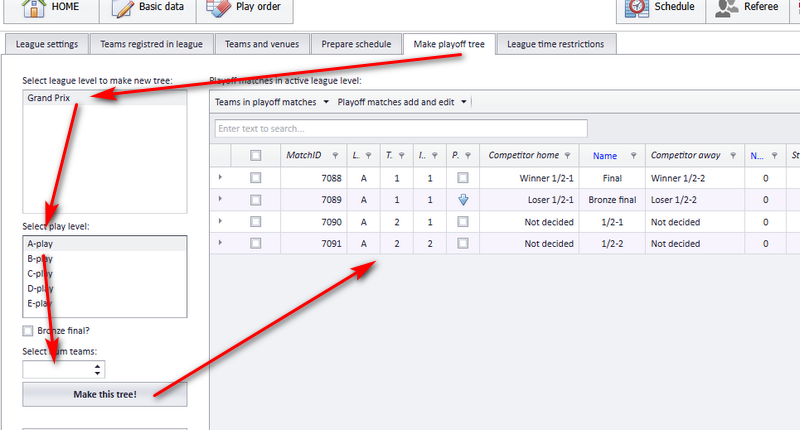Switch to Prepare schedule tab
Screen dimensions: 800x430
[x=356, y=44]
